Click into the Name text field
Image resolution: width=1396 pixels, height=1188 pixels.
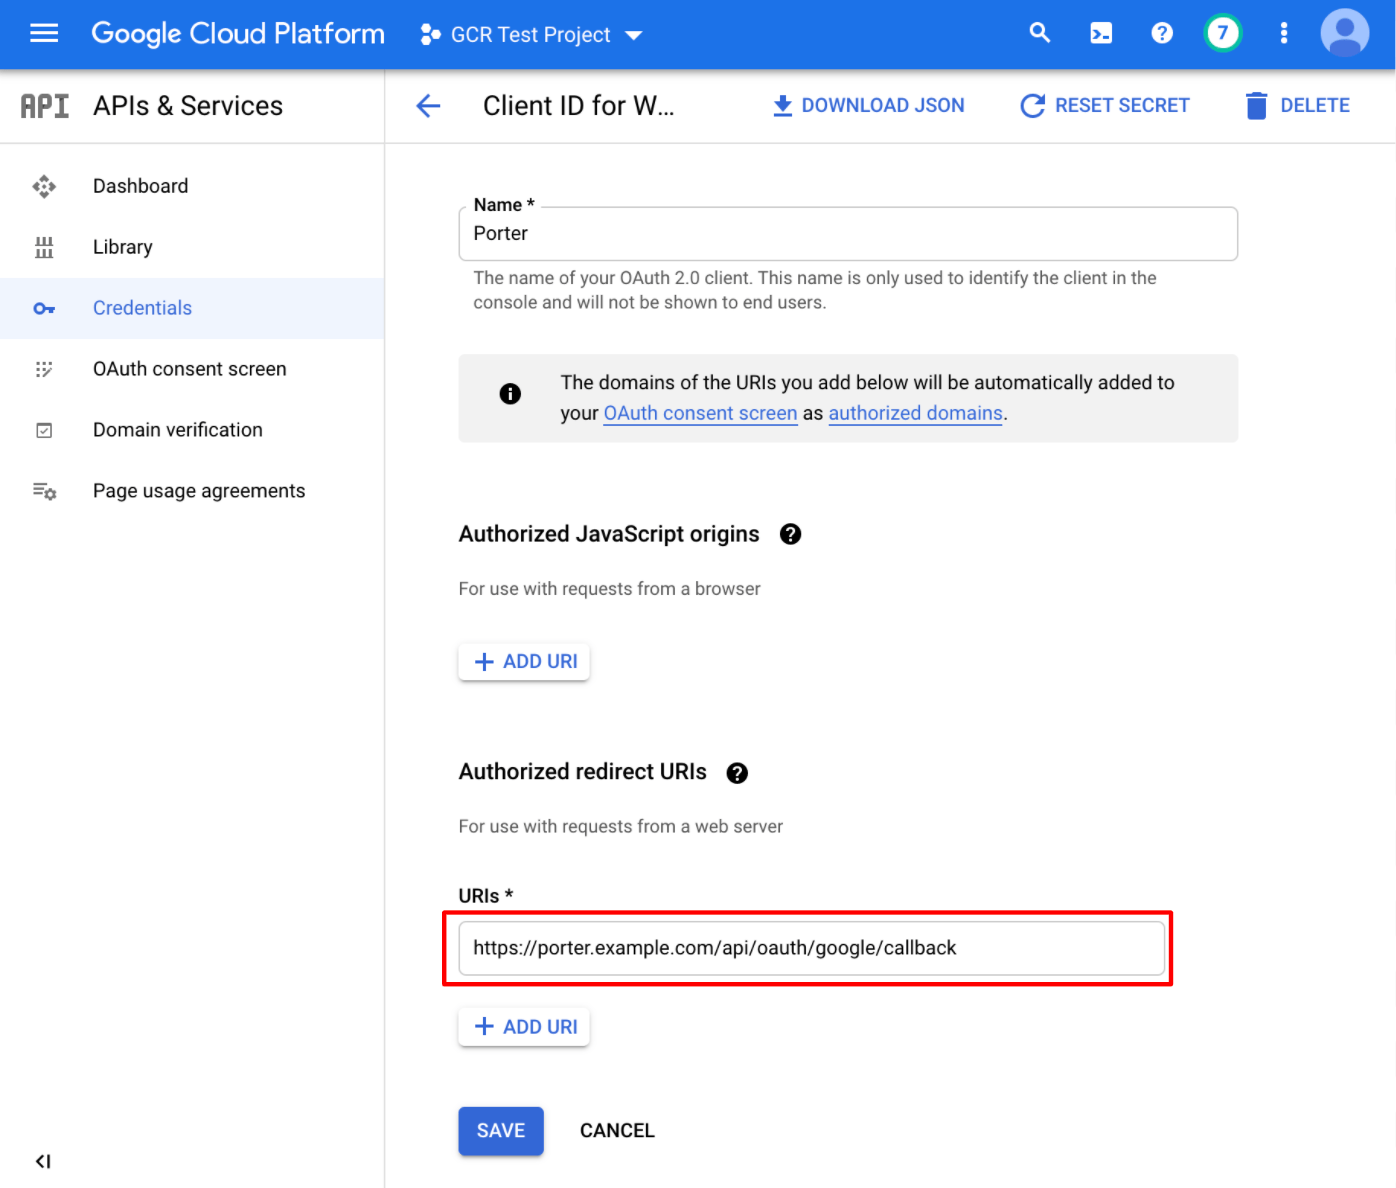(847, 234)
